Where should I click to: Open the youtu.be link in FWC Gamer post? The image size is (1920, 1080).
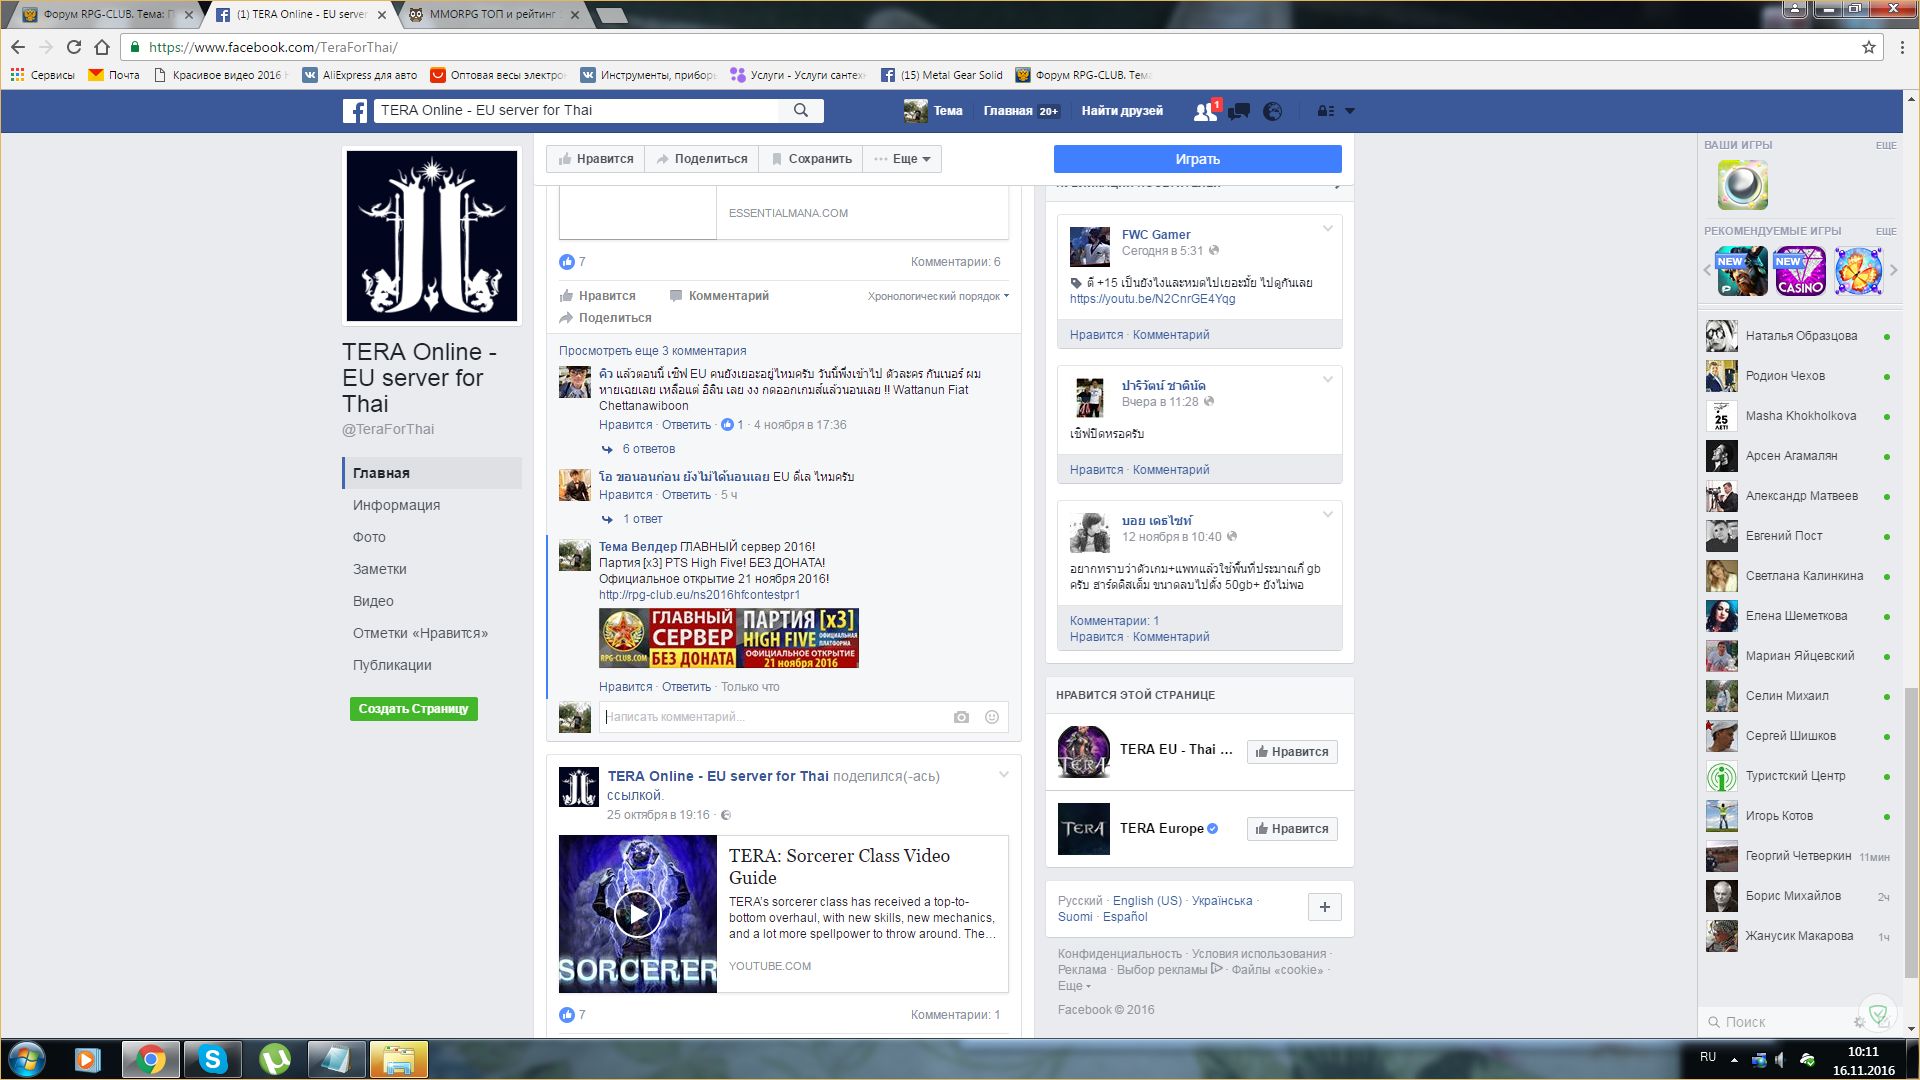1152,299
